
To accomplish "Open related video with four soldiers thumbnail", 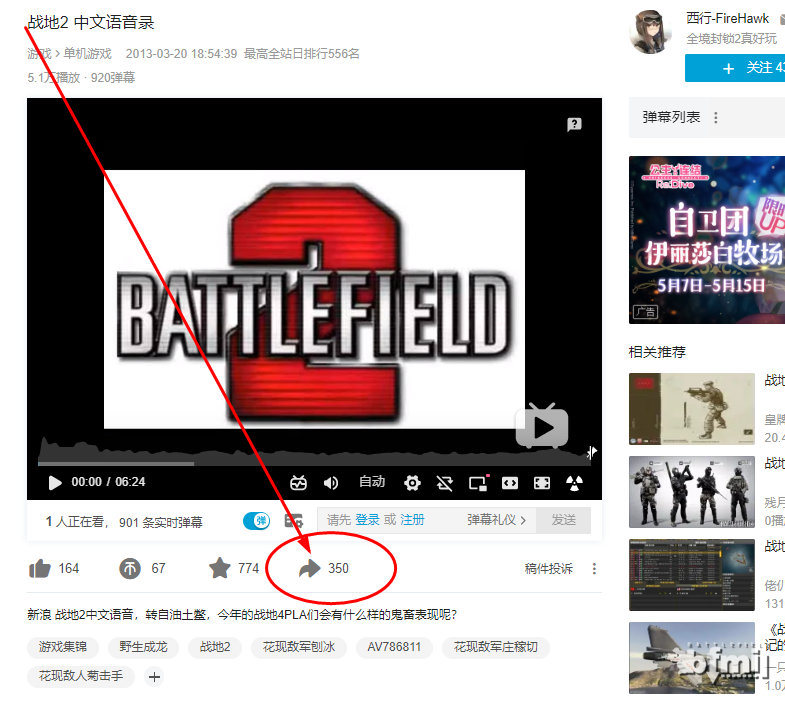I will [x=691, y=492].
